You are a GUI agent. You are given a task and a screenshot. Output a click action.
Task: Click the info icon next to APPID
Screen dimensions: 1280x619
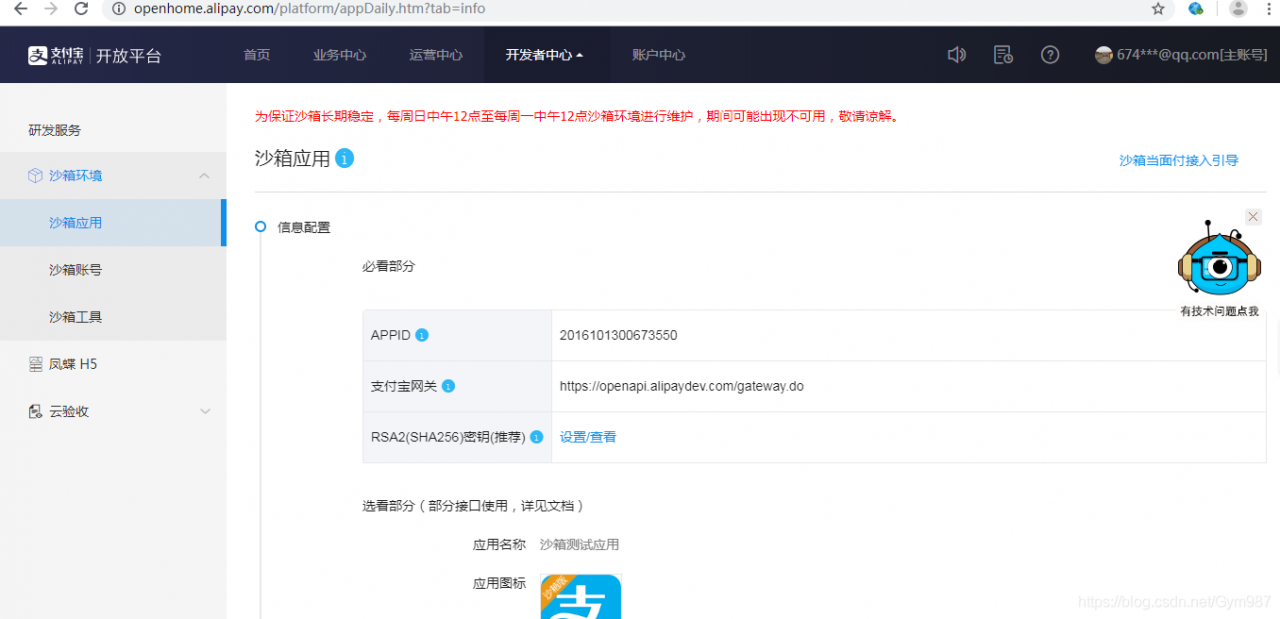[x=422, y=335]
